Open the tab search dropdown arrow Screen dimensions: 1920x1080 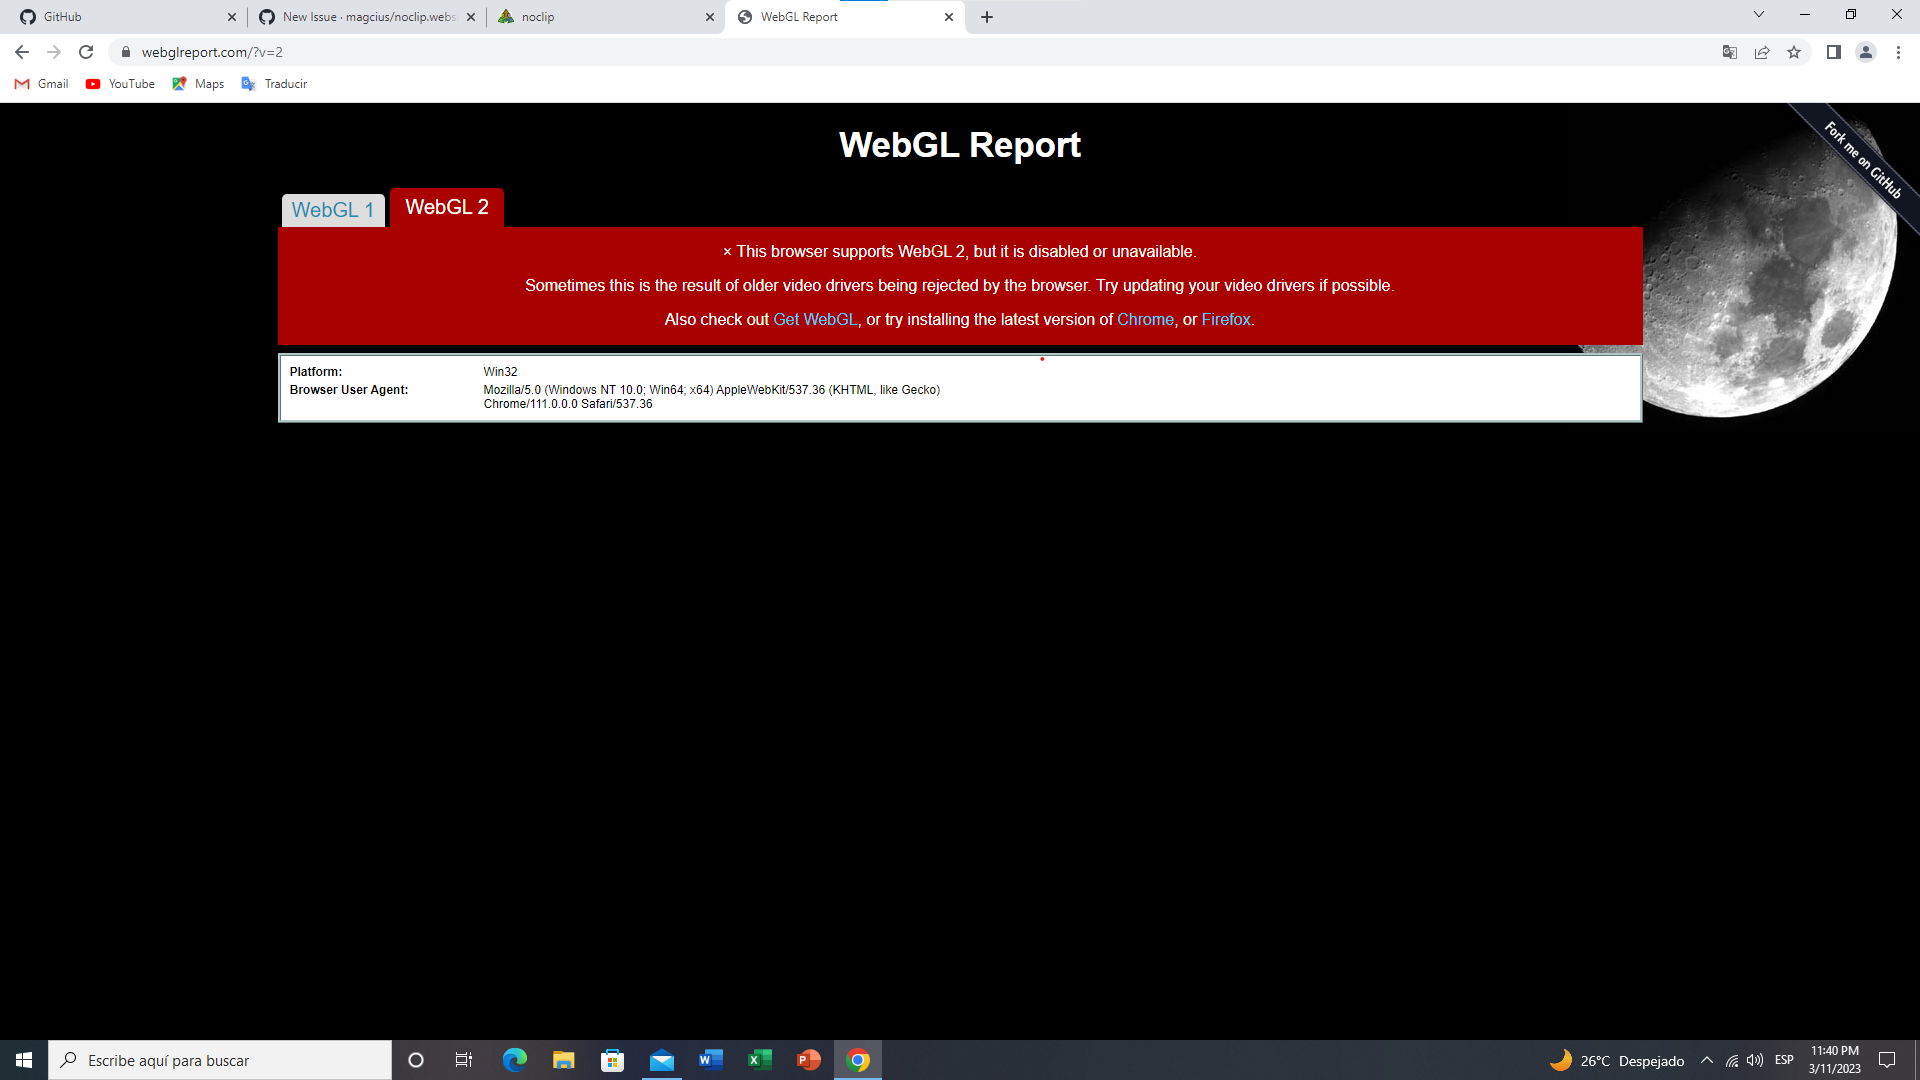(1758, 15)
